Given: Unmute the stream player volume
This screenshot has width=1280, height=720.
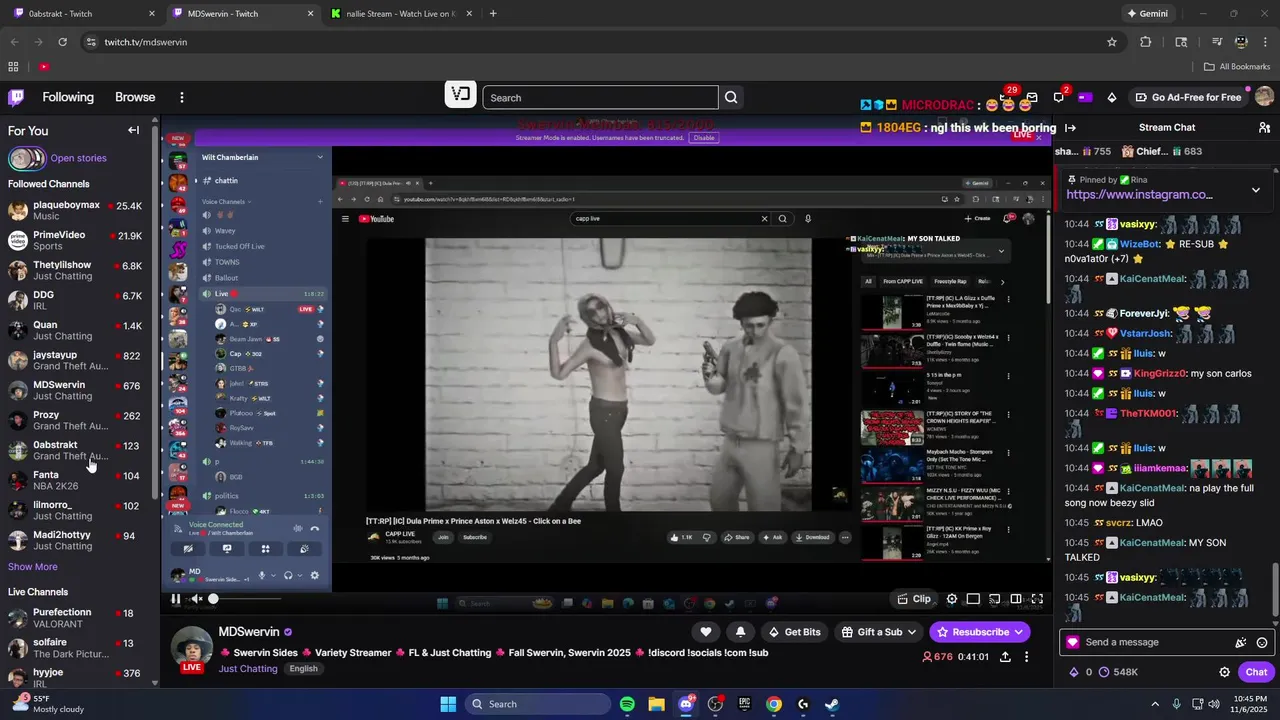Looking at the screenshot, I should coord(197,599).
